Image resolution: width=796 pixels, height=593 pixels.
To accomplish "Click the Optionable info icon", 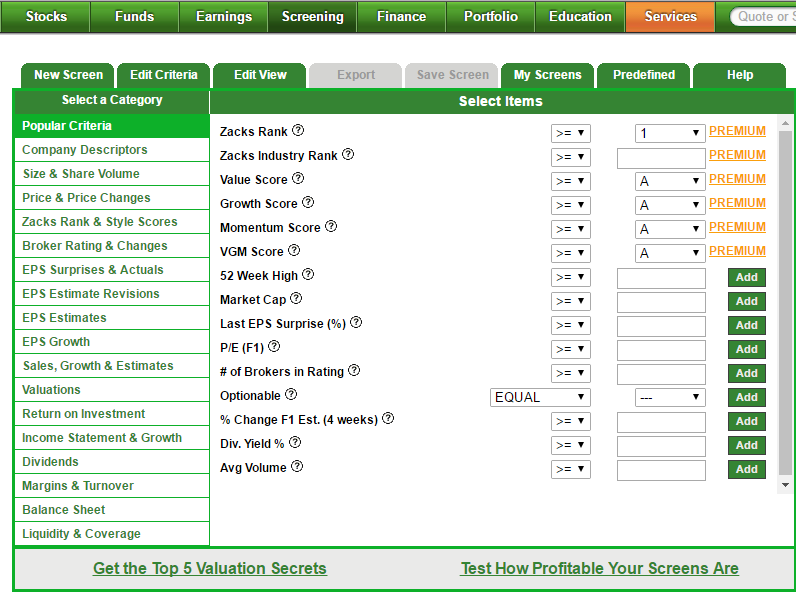I will tap(291, 394).
